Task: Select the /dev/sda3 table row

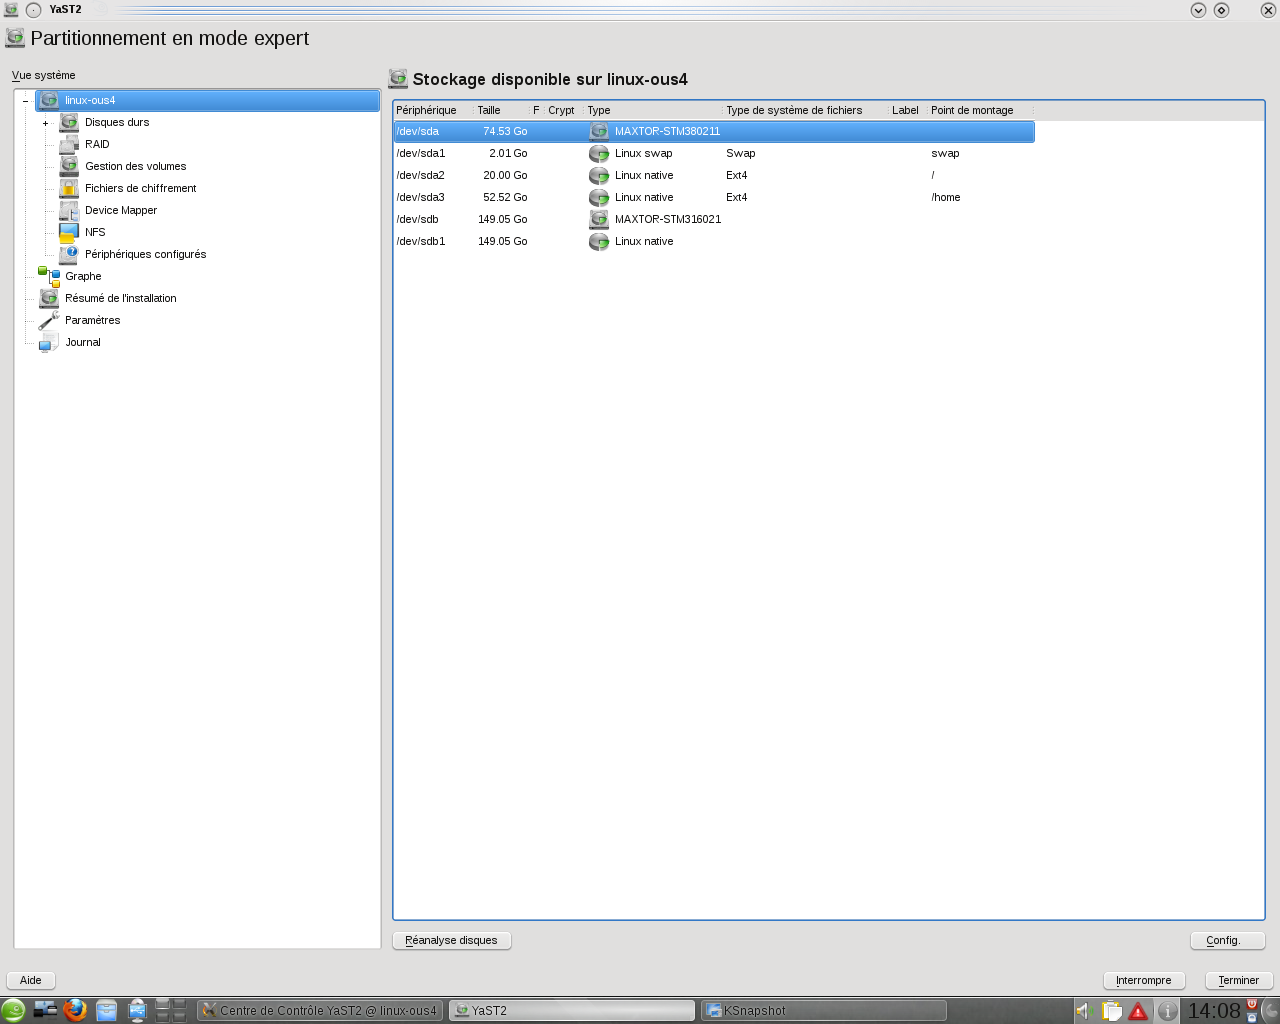Action: coord(714,197)
